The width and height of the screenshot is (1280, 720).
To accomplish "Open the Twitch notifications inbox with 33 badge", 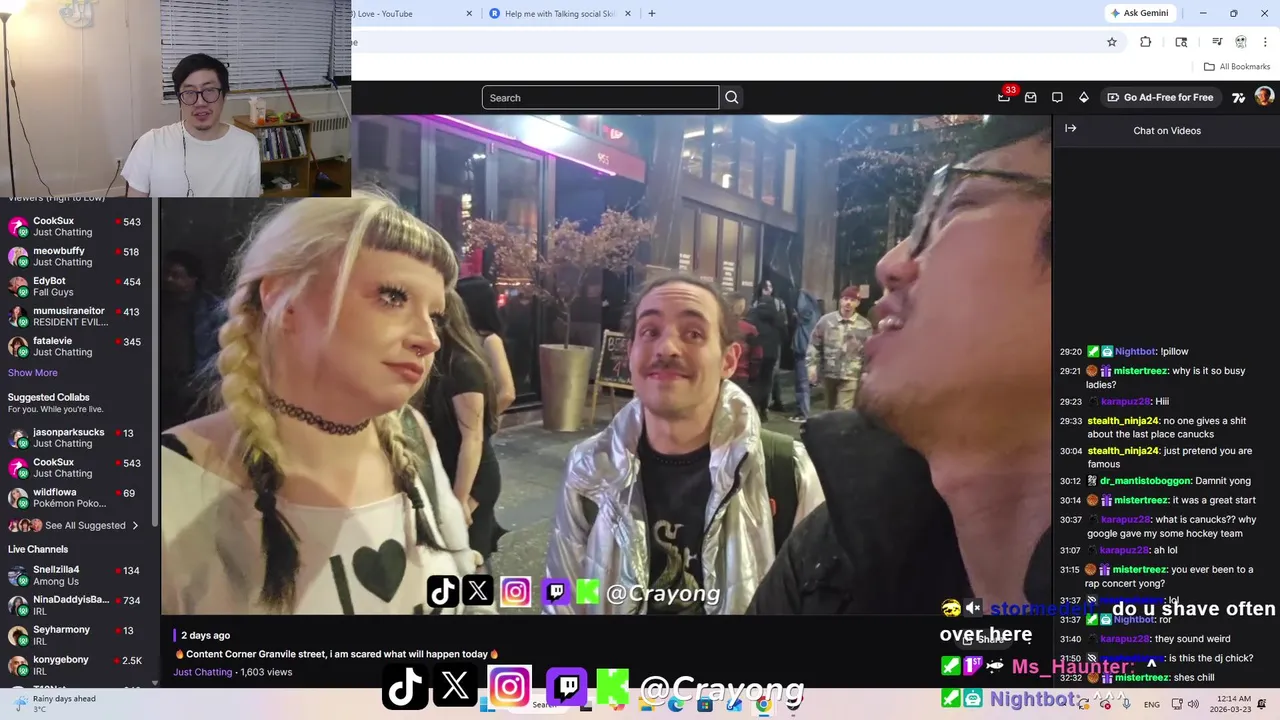I will [1004, 97].
